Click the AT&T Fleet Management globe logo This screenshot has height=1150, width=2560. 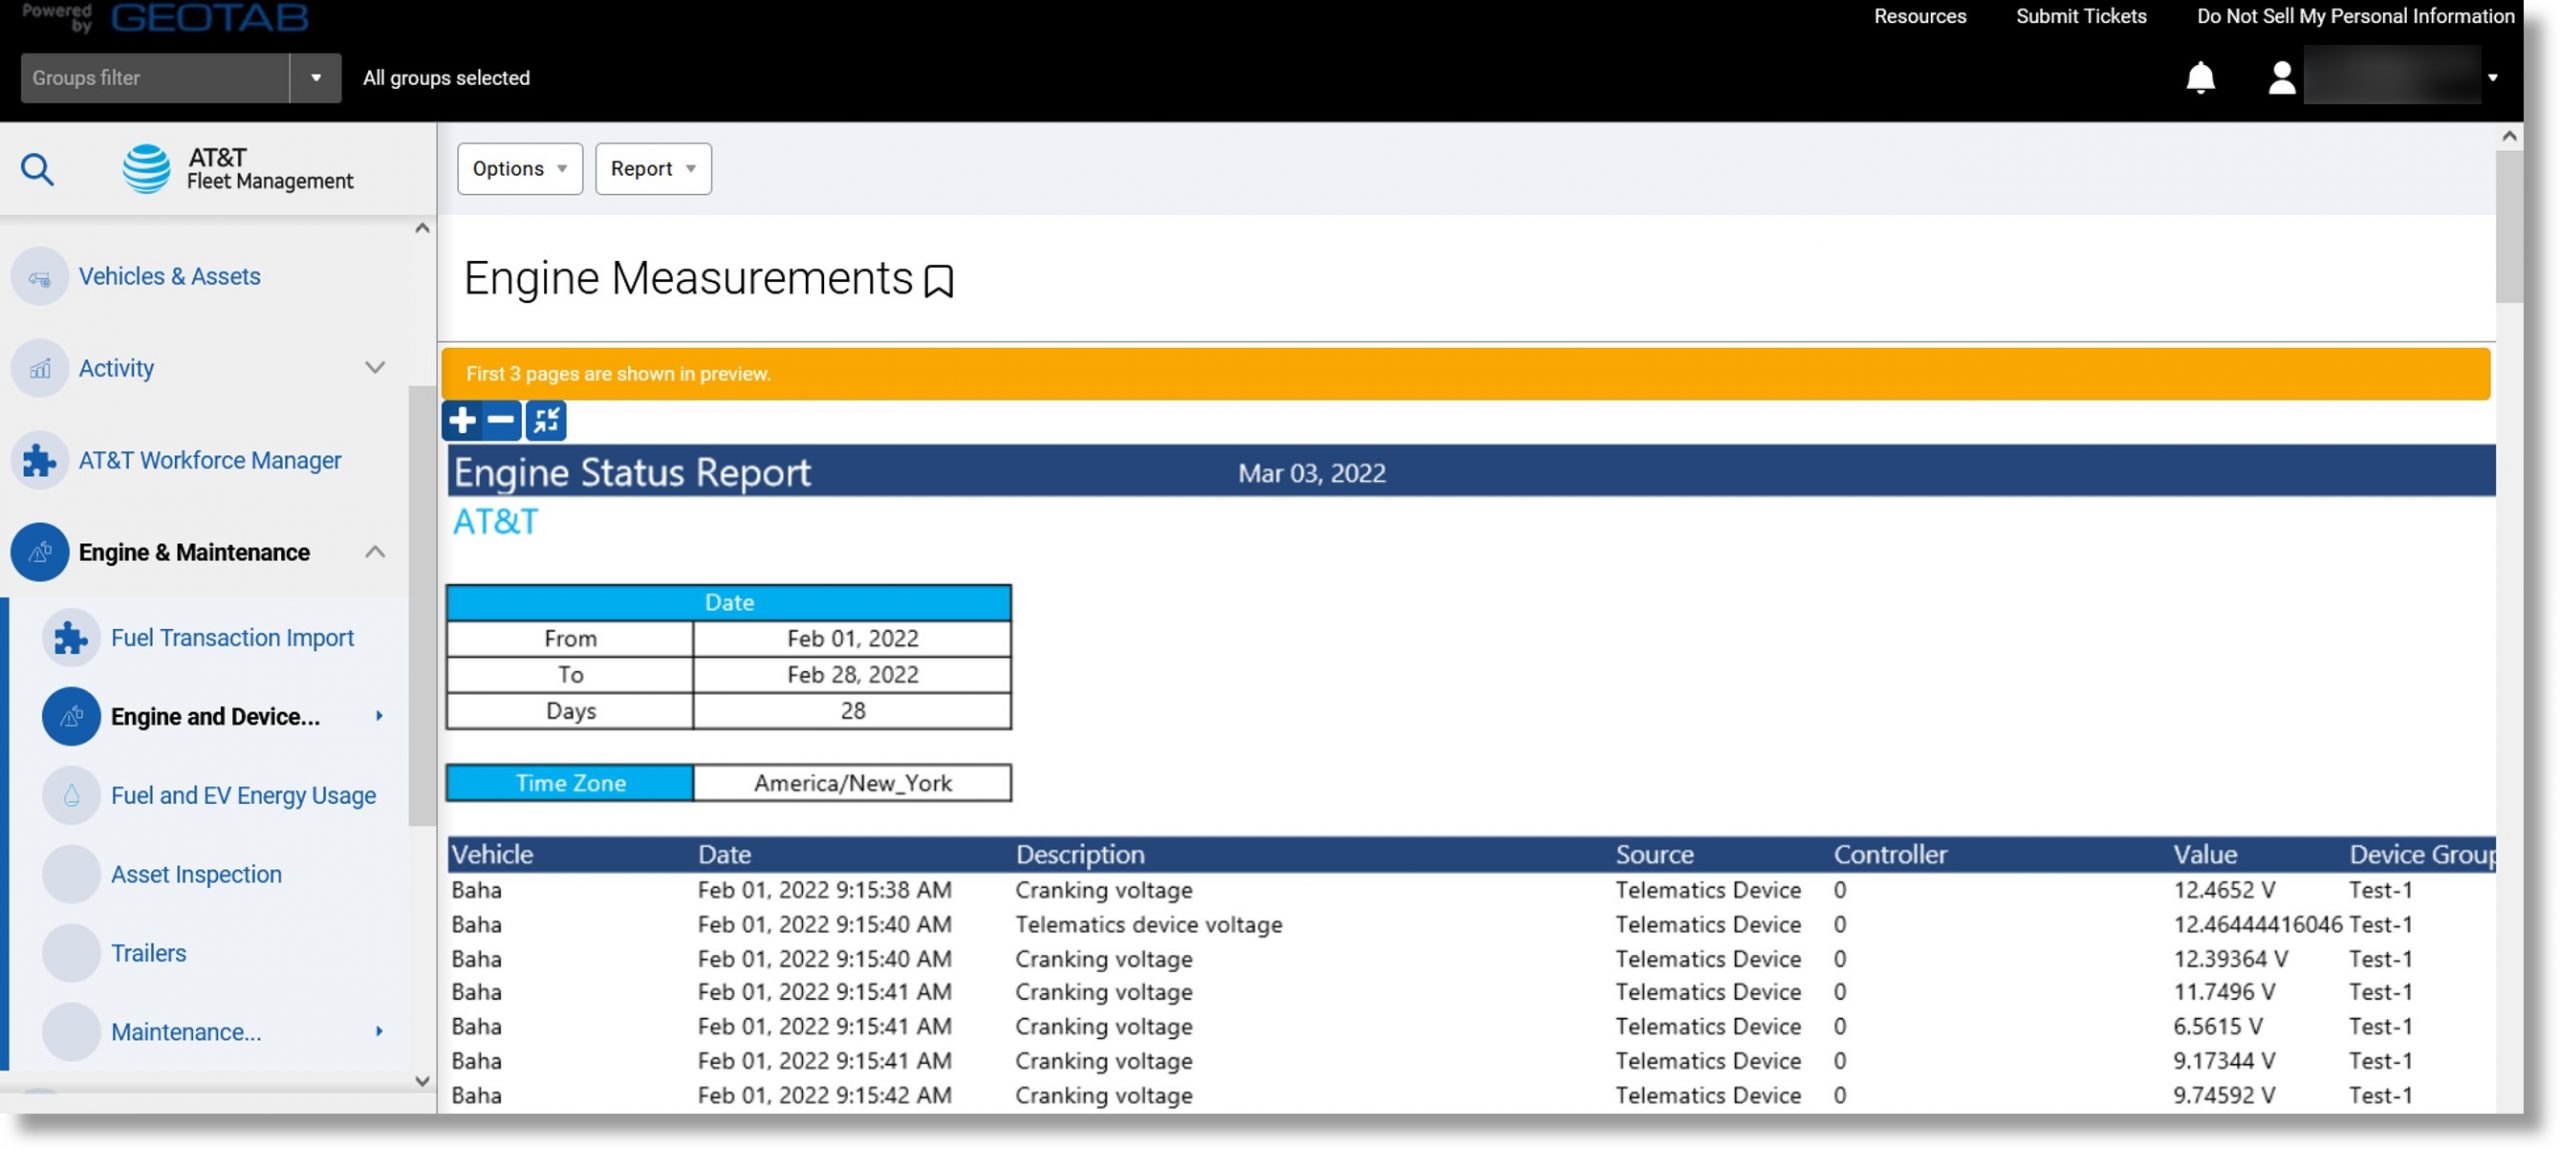(x=146, y=168)
